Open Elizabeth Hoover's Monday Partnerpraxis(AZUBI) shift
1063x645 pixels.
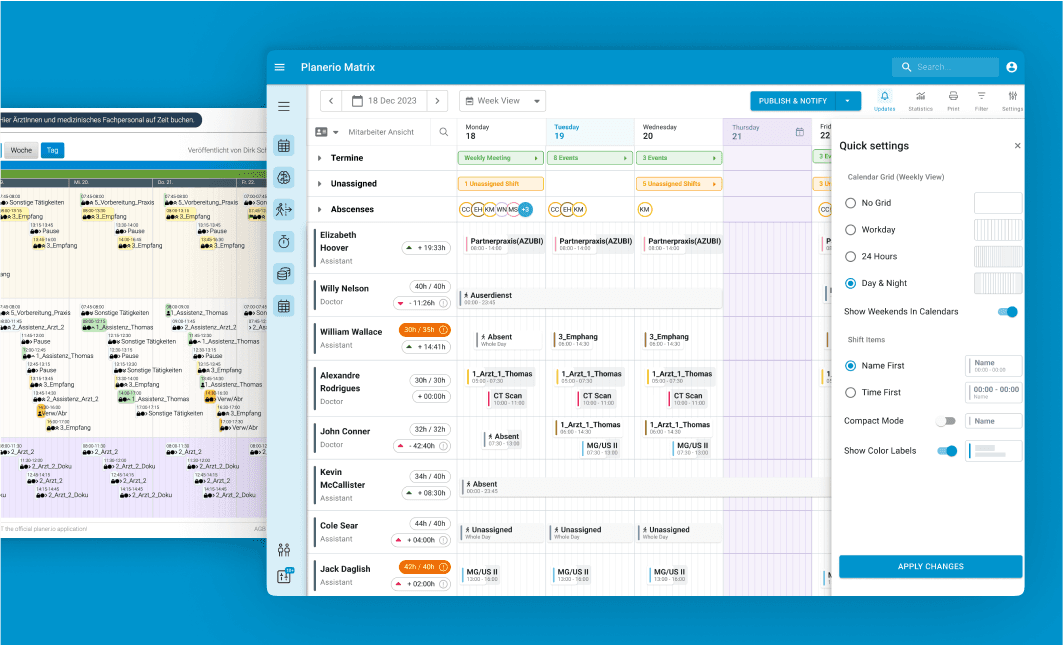[x=505, y=244]
